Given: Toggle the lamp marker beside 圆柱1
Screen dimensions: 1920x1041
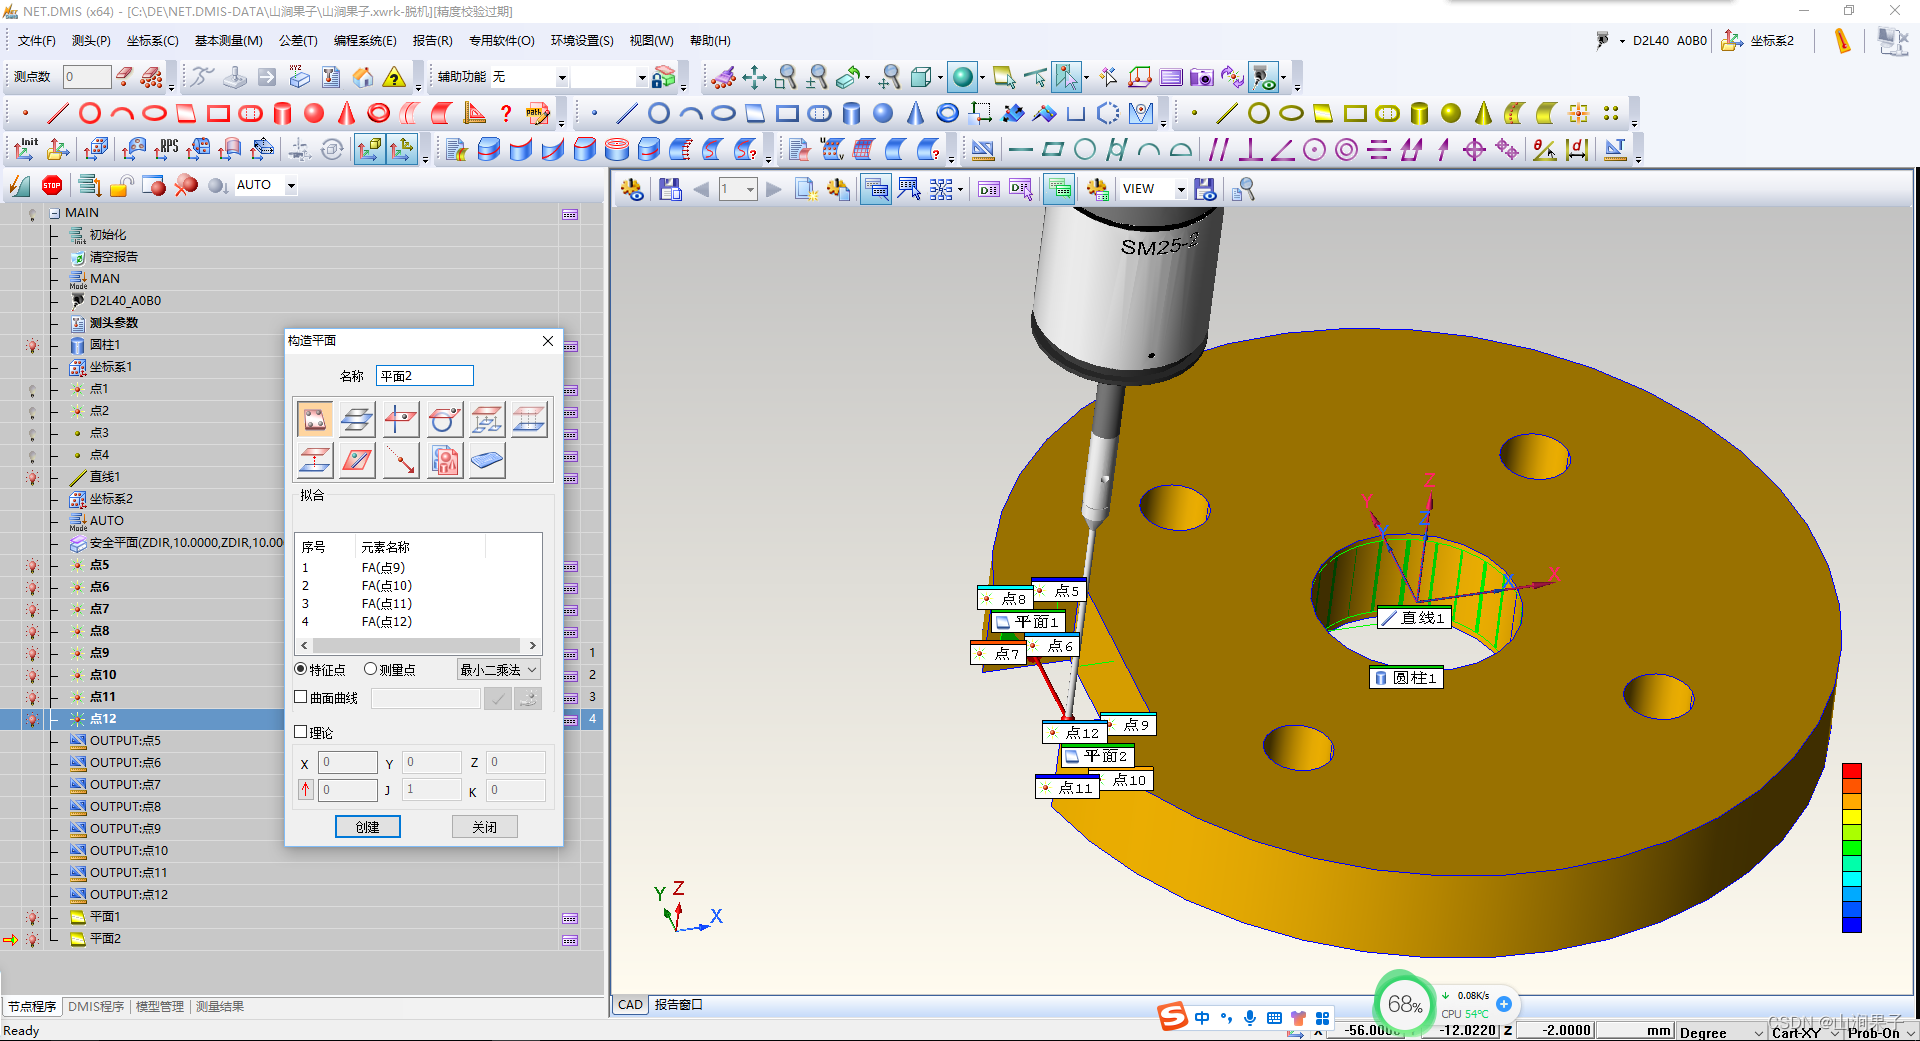Looking at the screenshot, I should coord(32,345).
